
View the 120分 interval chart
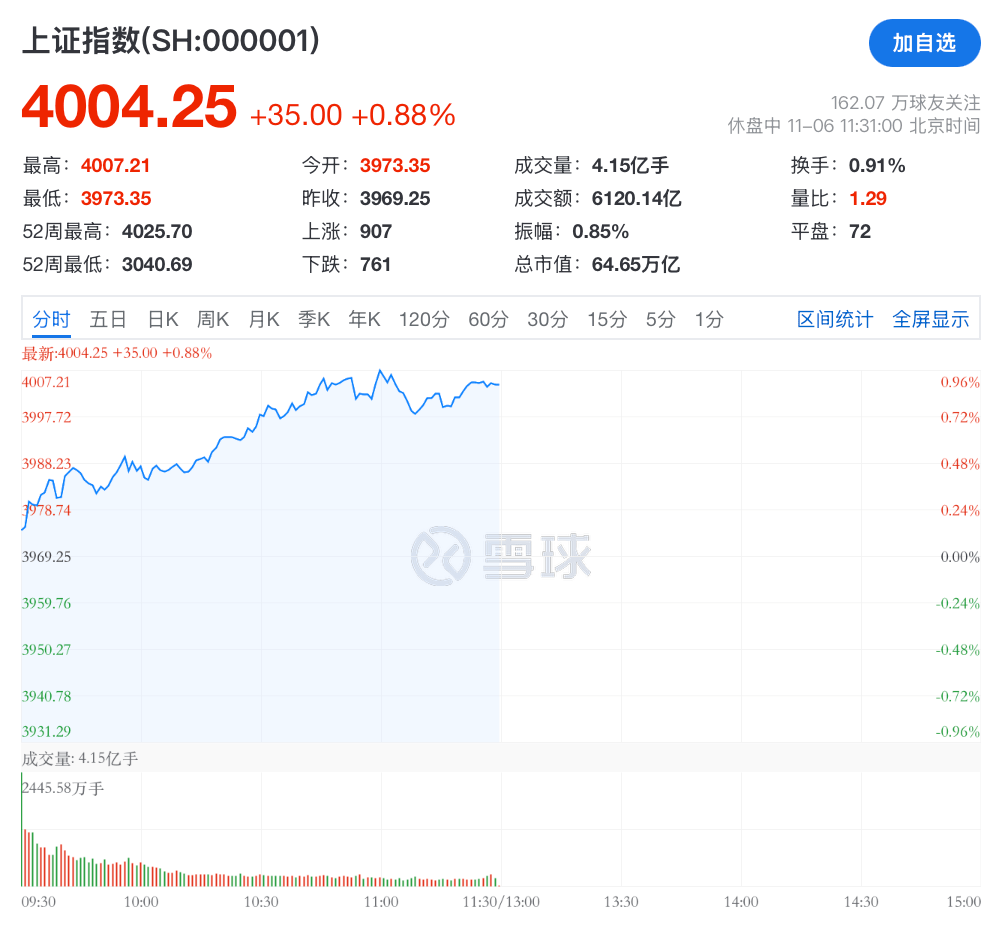423,319
